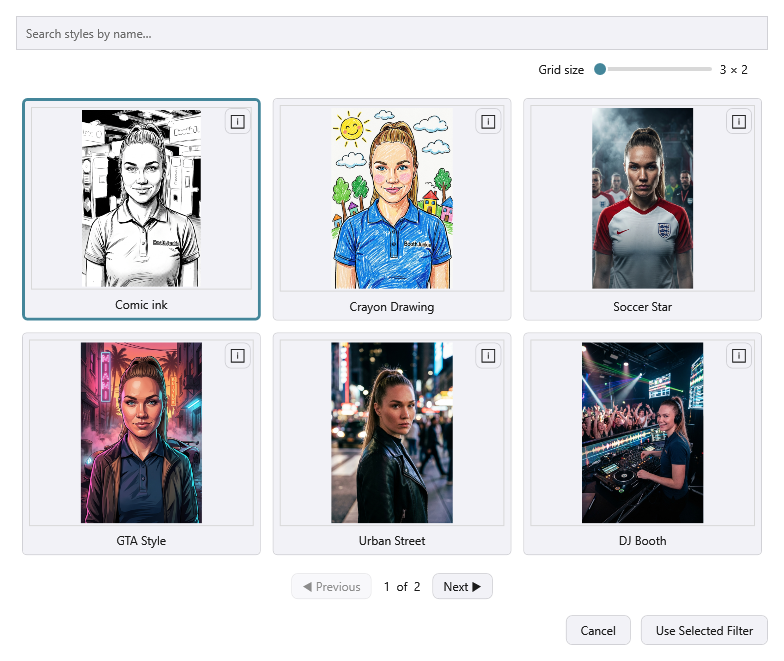The height and width of the screenshot is (661, 784).
Task: Select the Crayon Drawing style thumbnail
Action: tap(392, 198)
